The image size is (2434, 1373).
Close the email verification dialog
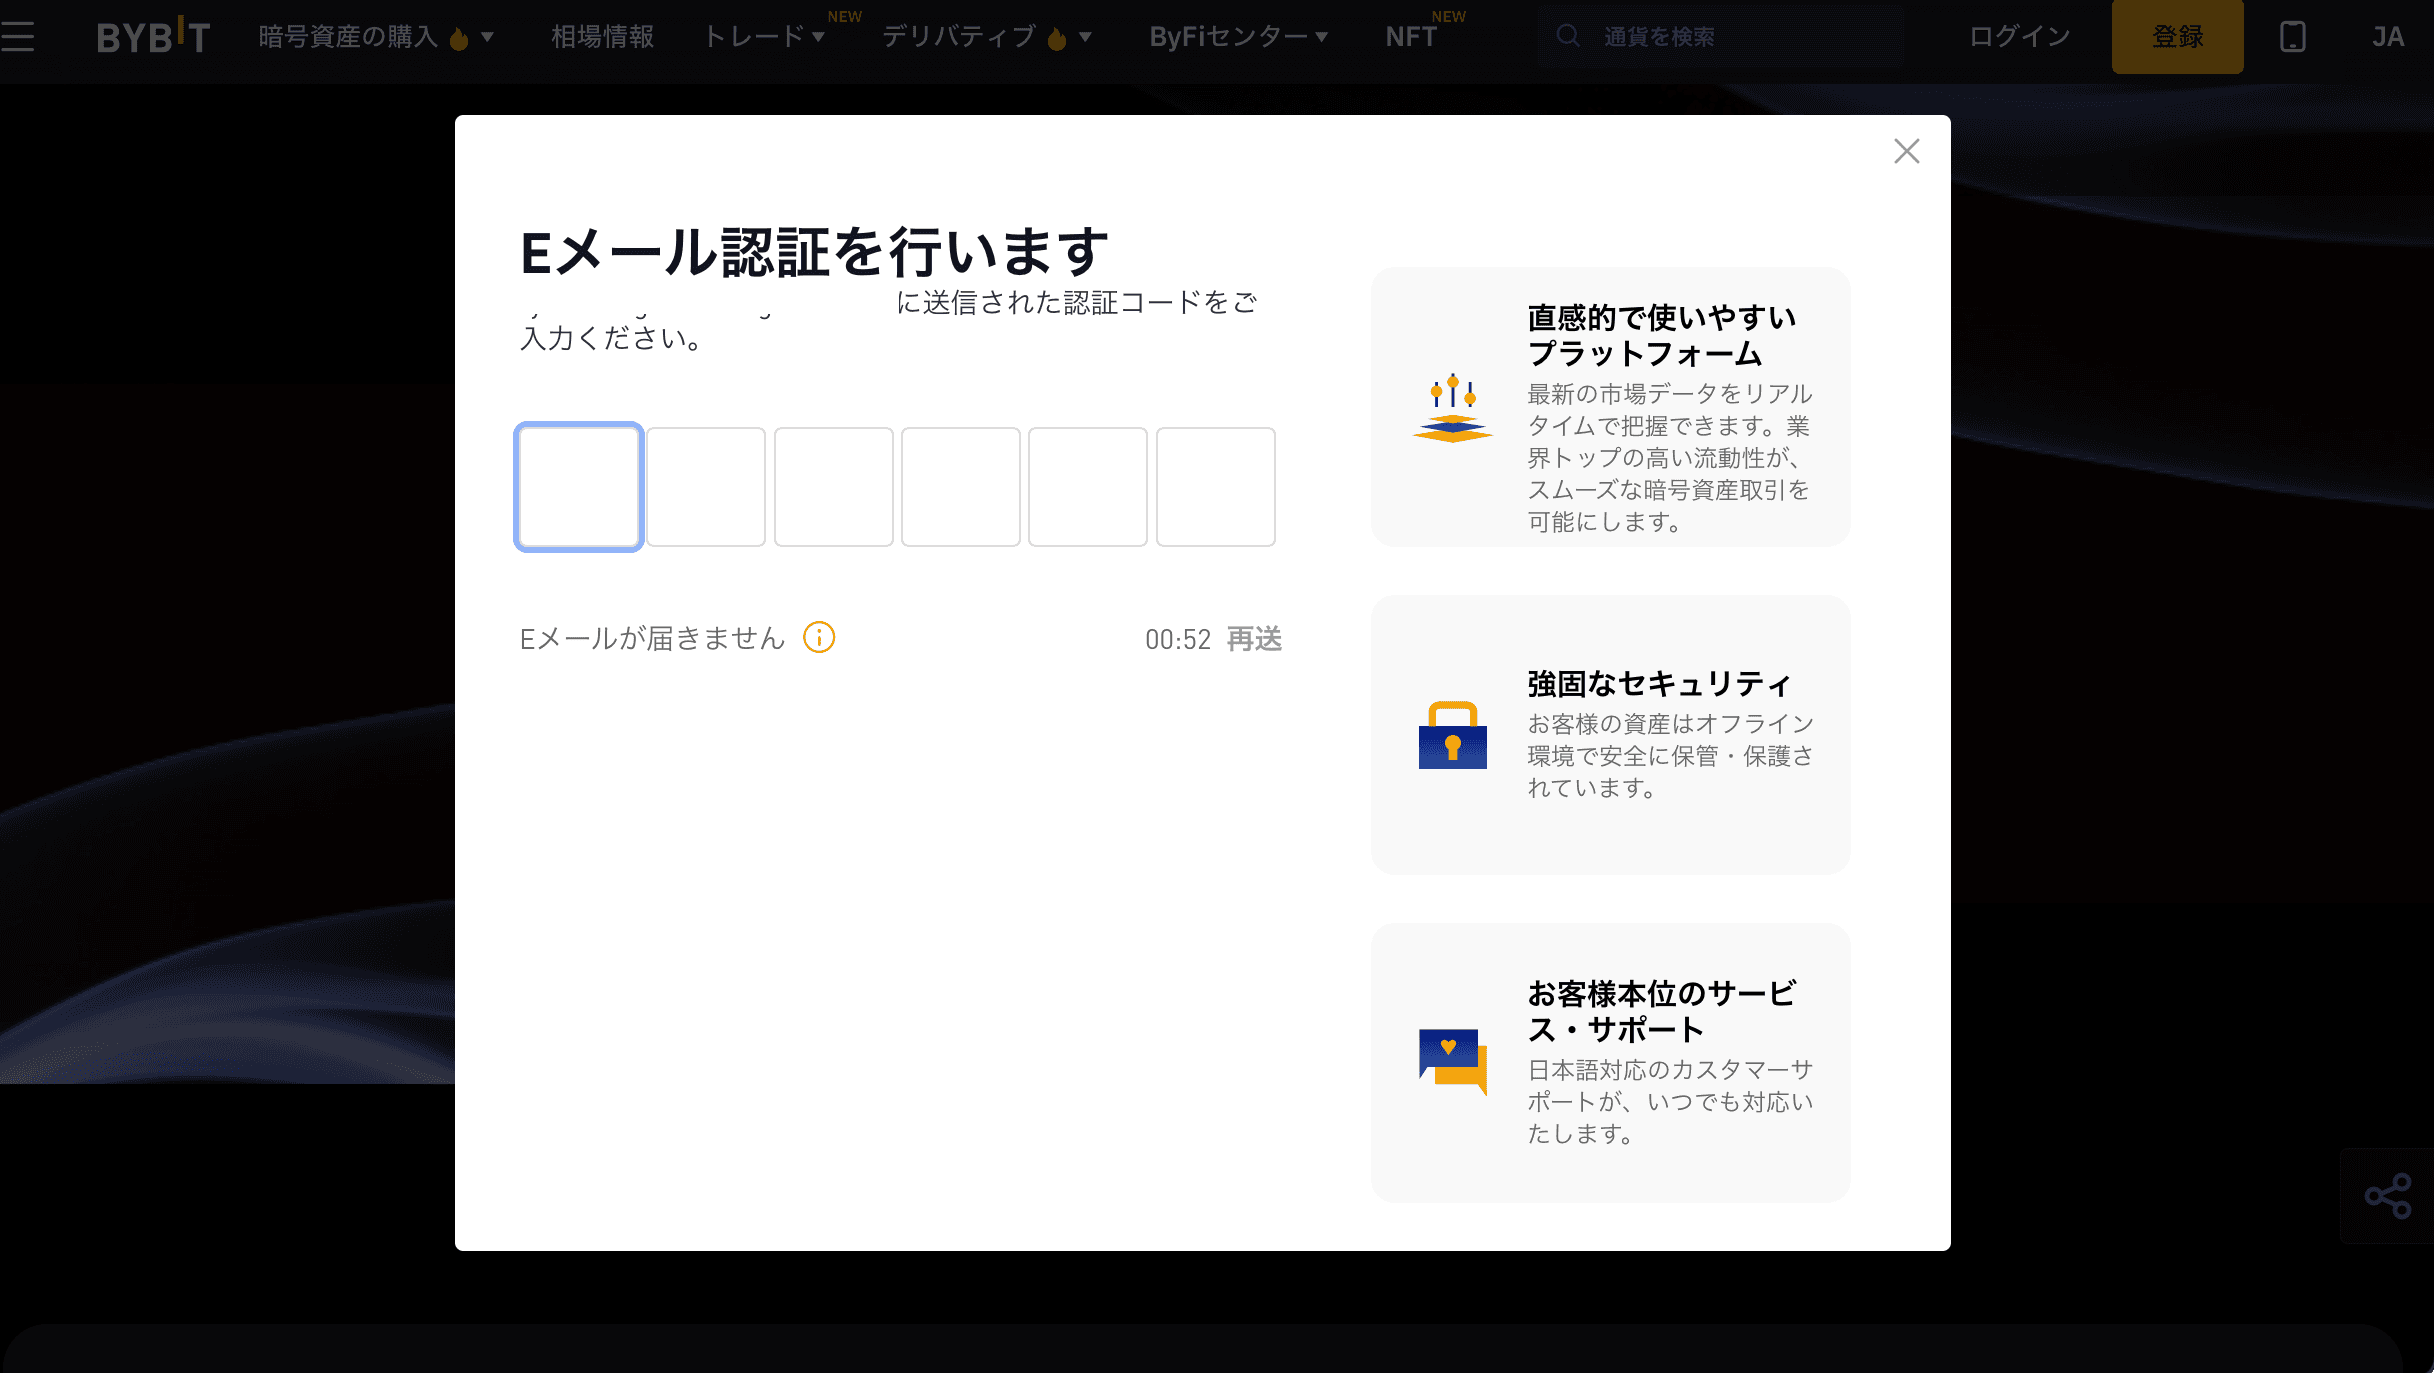point(1906,151)
